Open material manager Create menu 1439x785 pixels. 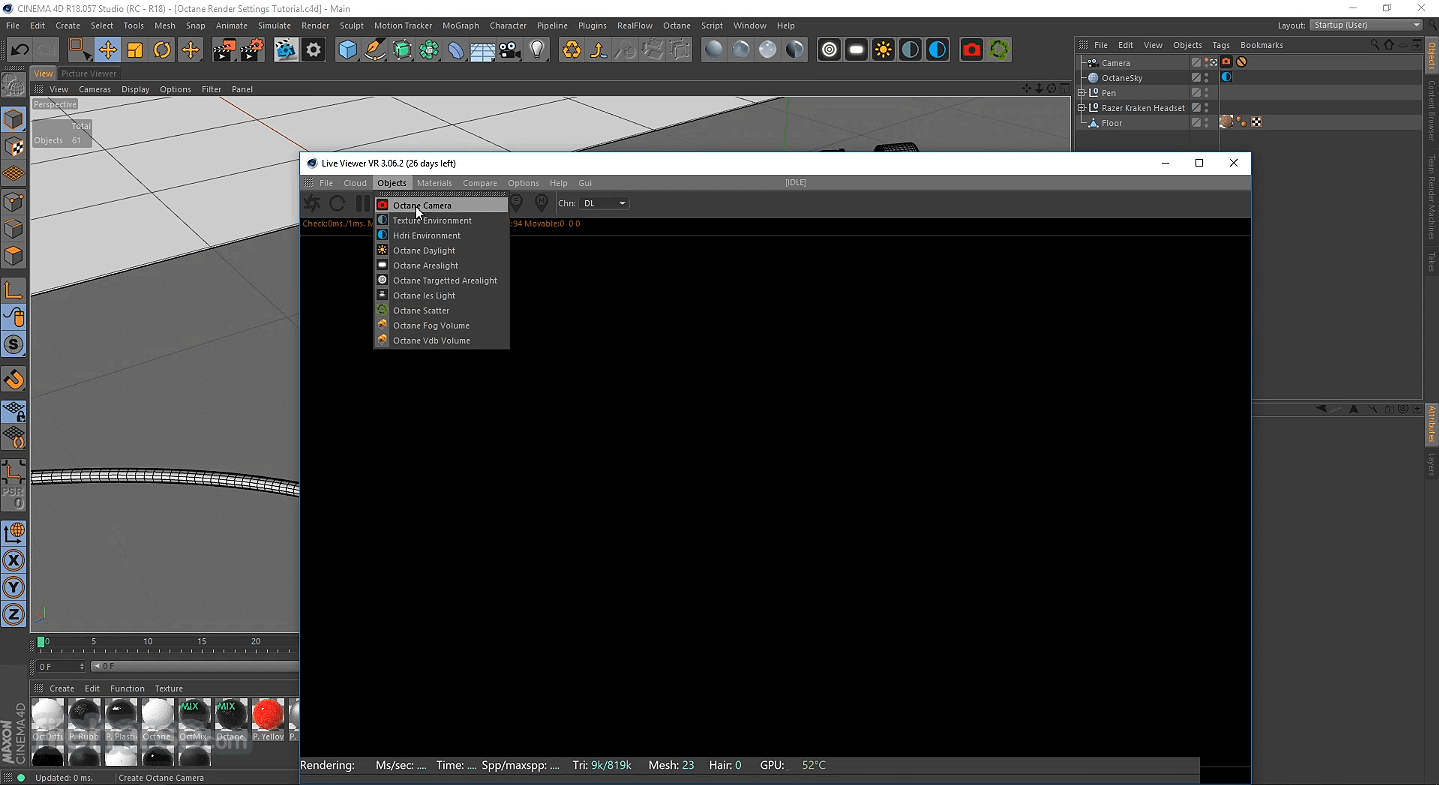click(62, 688)
